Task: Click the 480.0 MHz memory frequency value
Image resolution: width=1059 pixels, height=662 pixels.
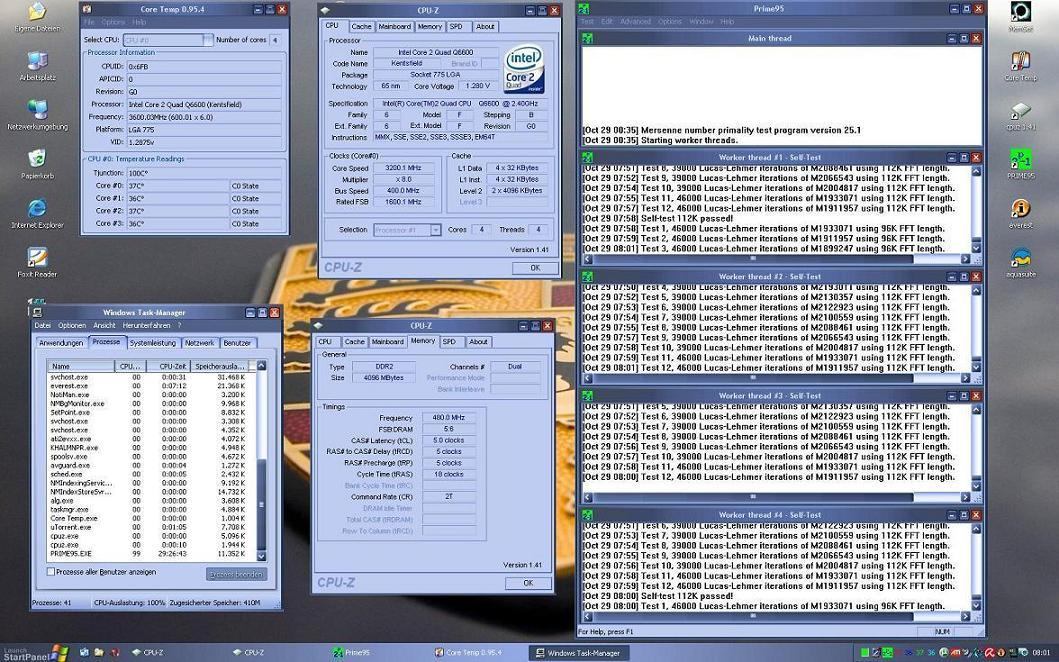Action: pyautogui.click(x=449, y=417)
